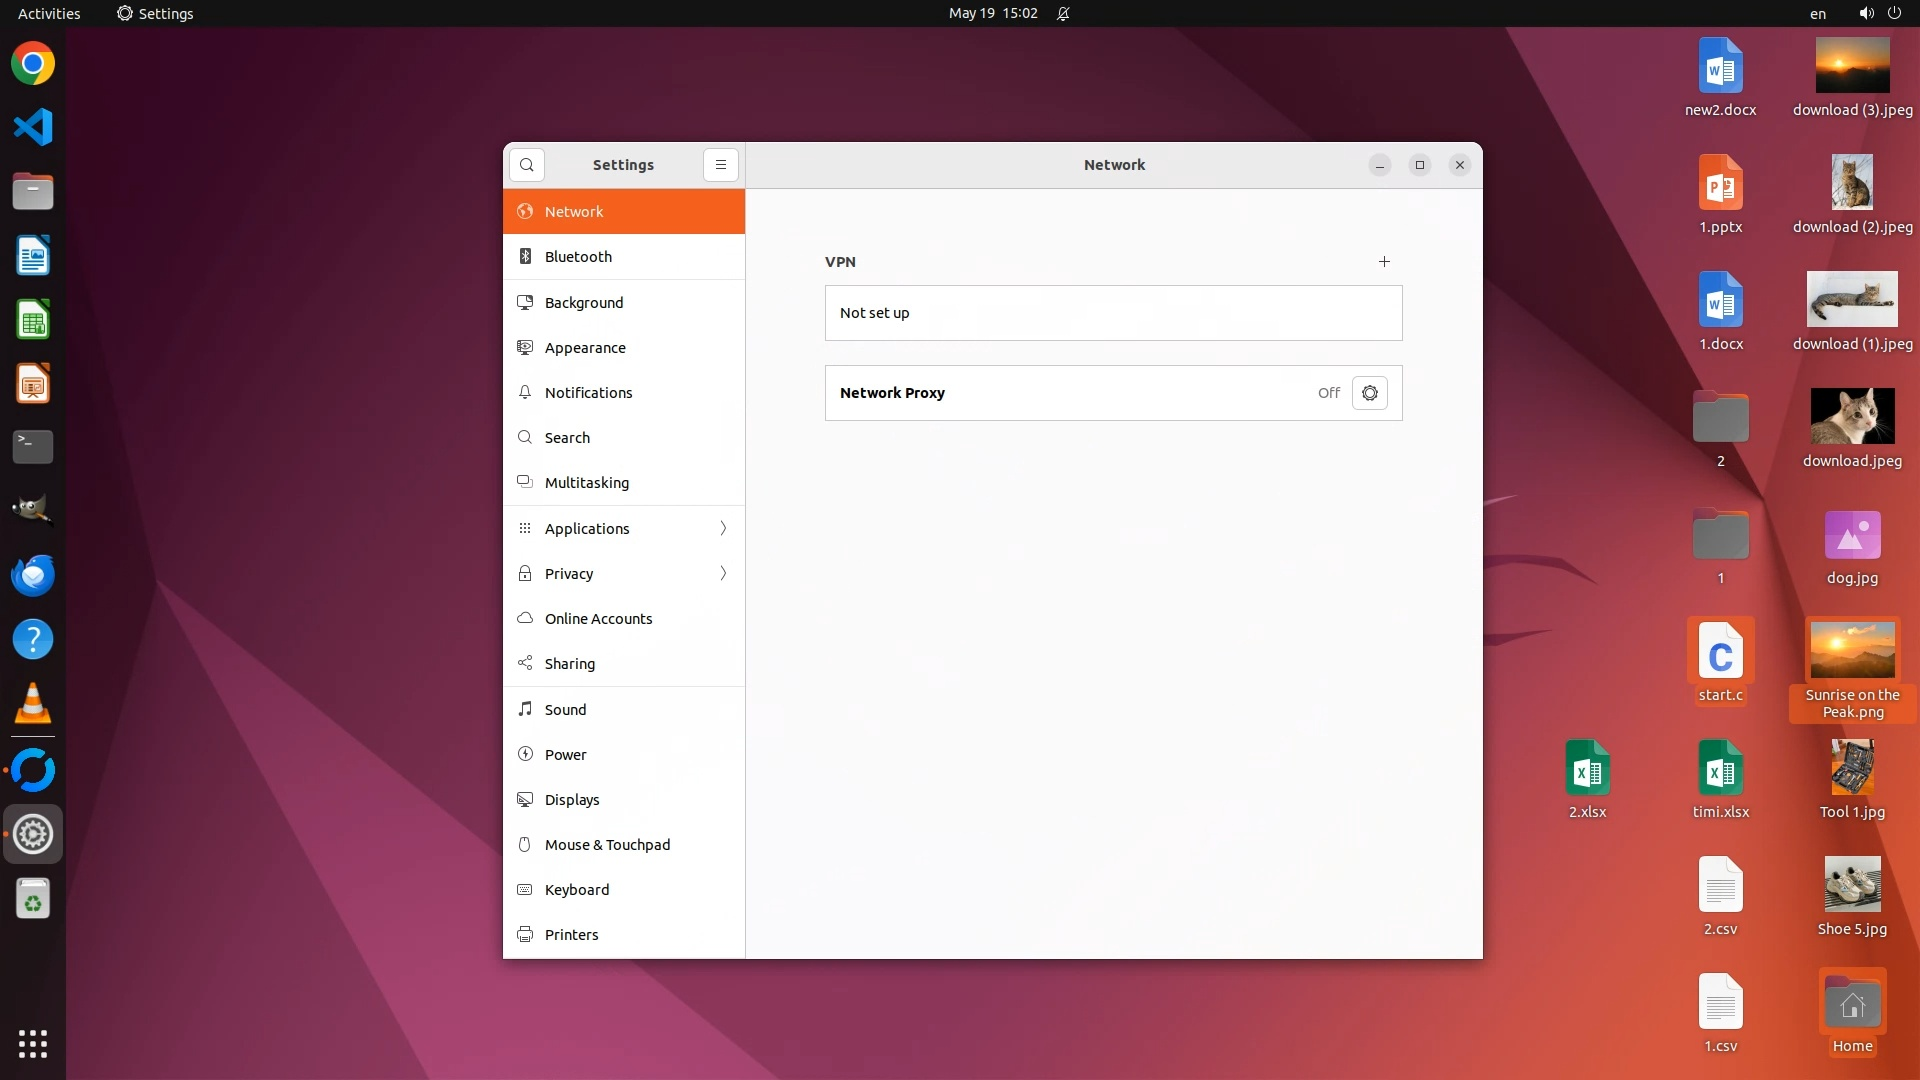
Task: Select Mouse & Touchpad settings
Action: click(x=607, y=844)
